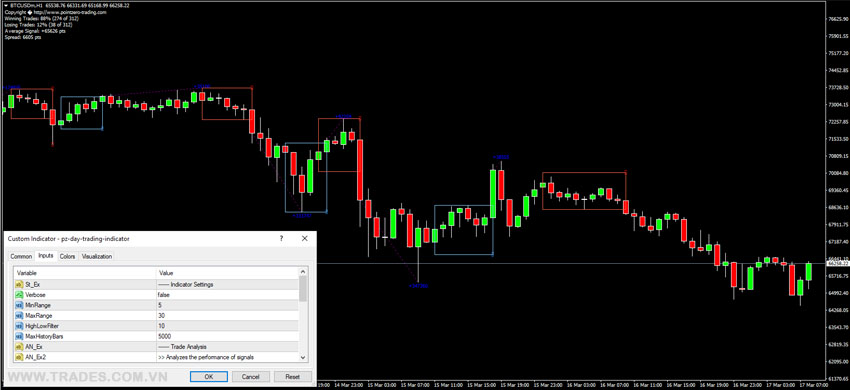Click the MaxHistoryBars integer variable icon

(x=19, y=336)
